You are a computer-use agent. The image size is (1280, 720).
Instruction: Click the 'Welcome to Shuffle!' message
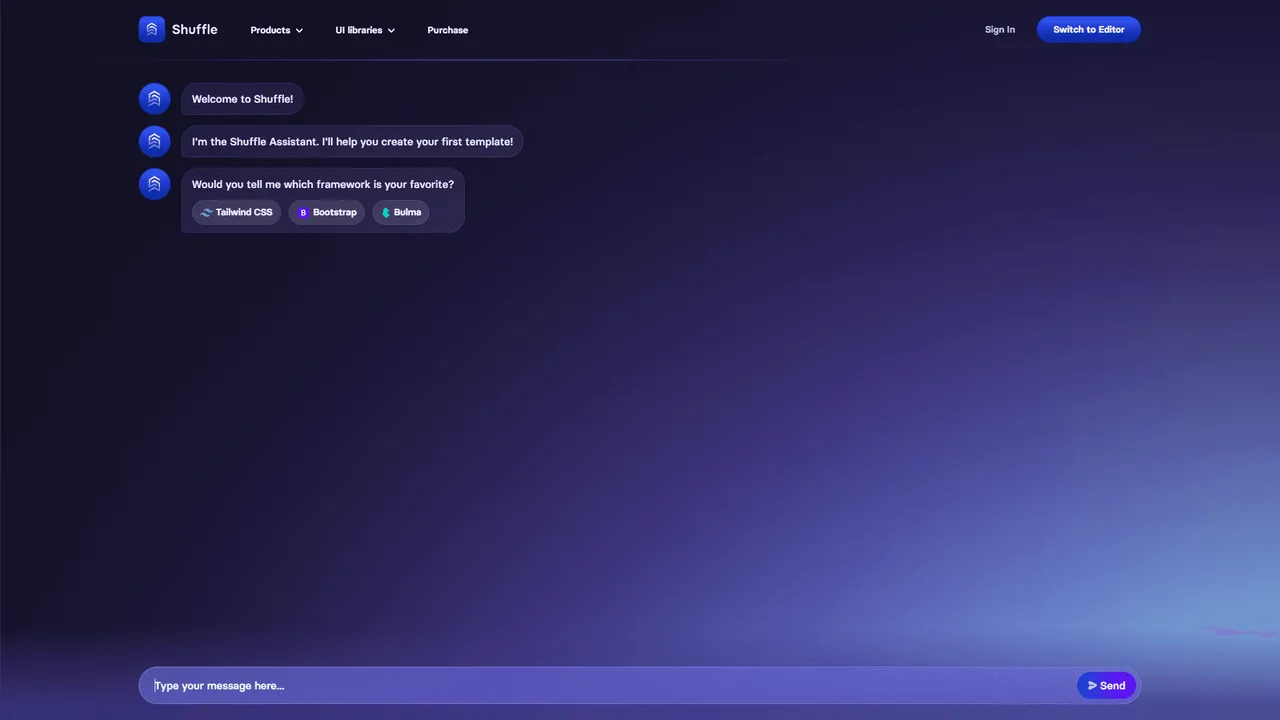[243, 99]
